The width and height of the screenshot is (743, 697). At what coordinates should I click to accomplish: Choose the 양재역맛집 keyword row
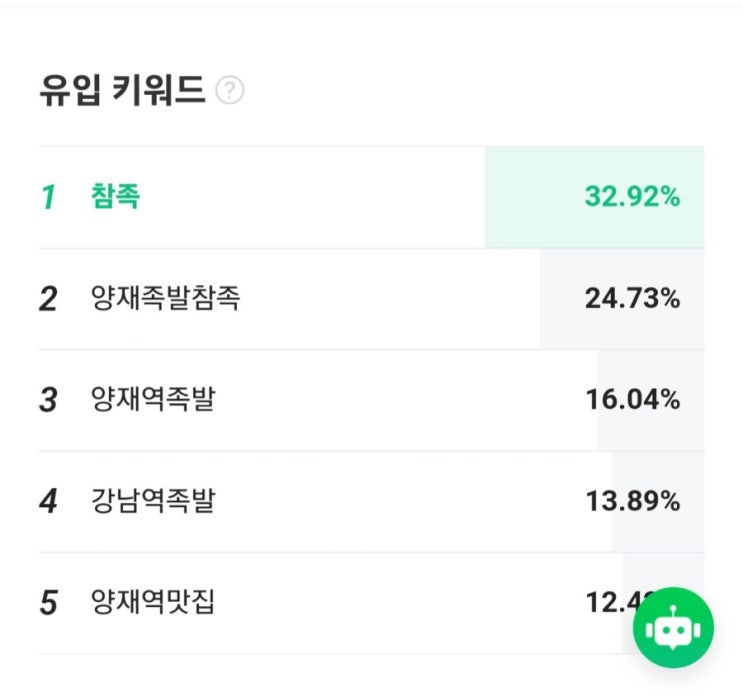(x=152, y=603)
